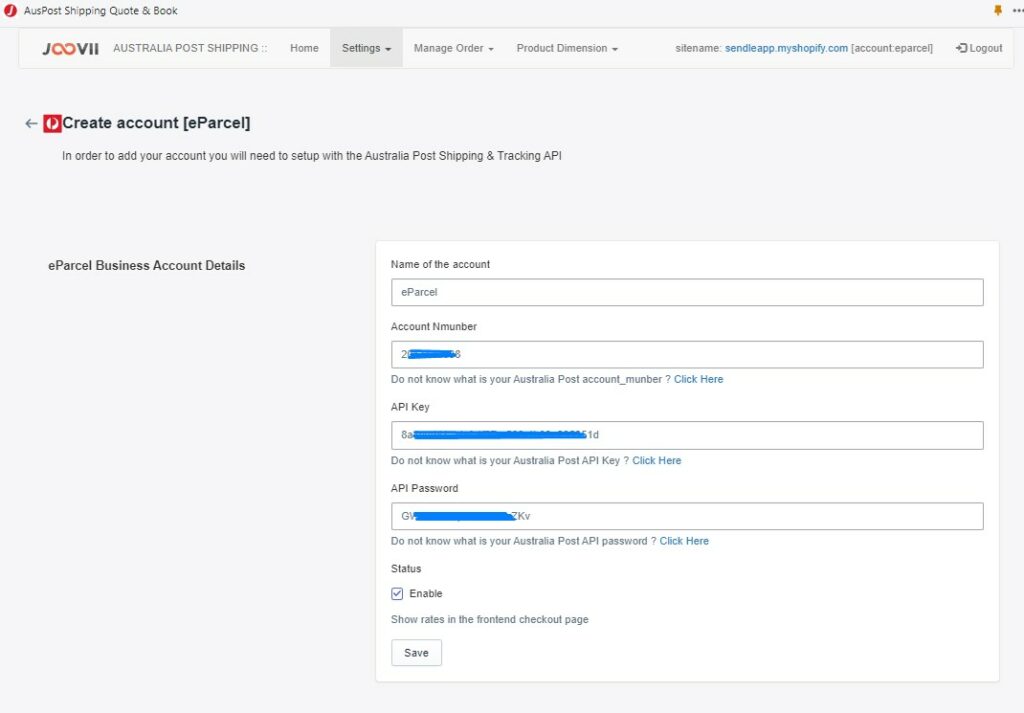The width and height of the screenshot is (1024, 713).
Task: Click Here link for API password help
Action: (x=684, y=541)
